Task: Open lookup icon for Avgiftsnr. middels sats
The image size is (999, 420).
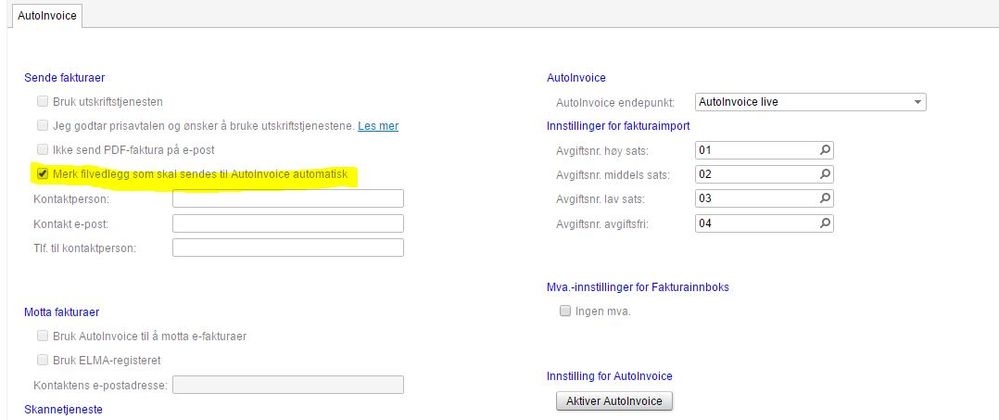Action: tap(824, 174)
